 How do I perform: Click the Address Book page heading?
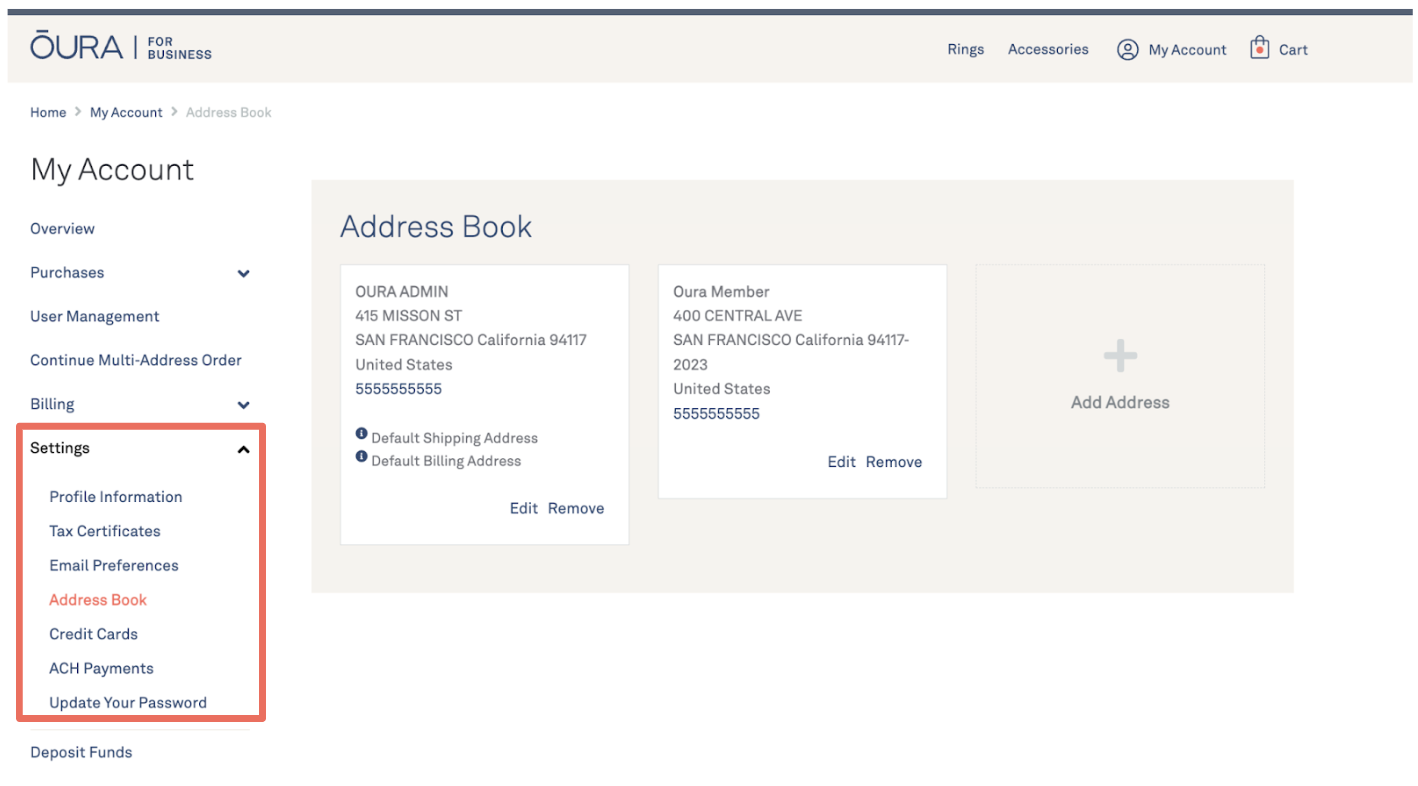click(x=436, y=226)
